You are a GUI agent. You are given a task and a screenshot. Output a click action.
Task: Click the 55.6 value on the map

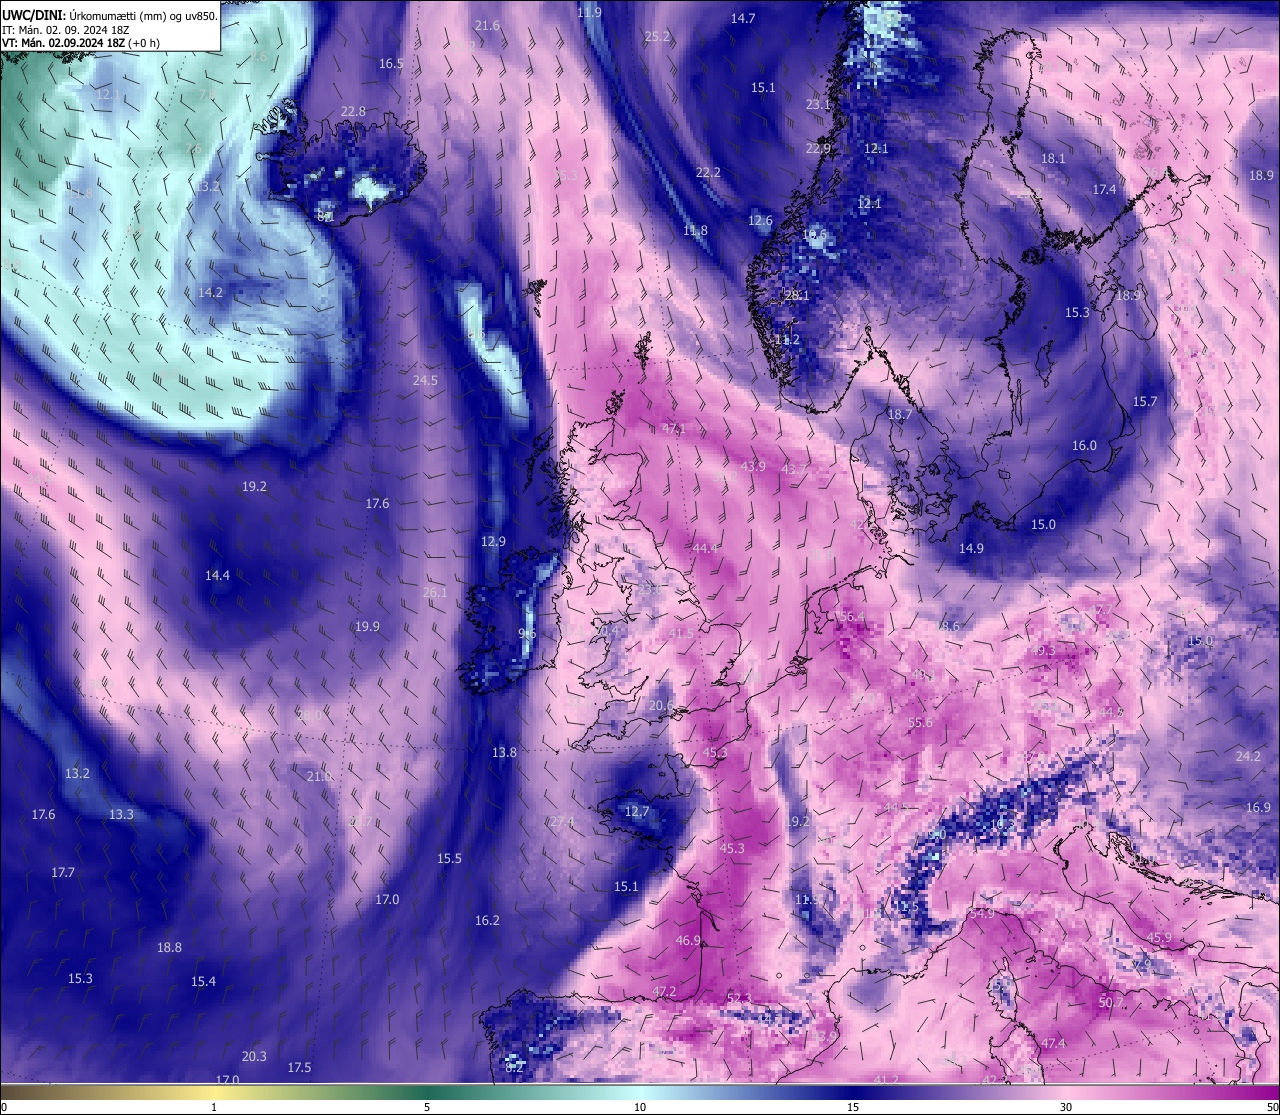click(920, 722)
